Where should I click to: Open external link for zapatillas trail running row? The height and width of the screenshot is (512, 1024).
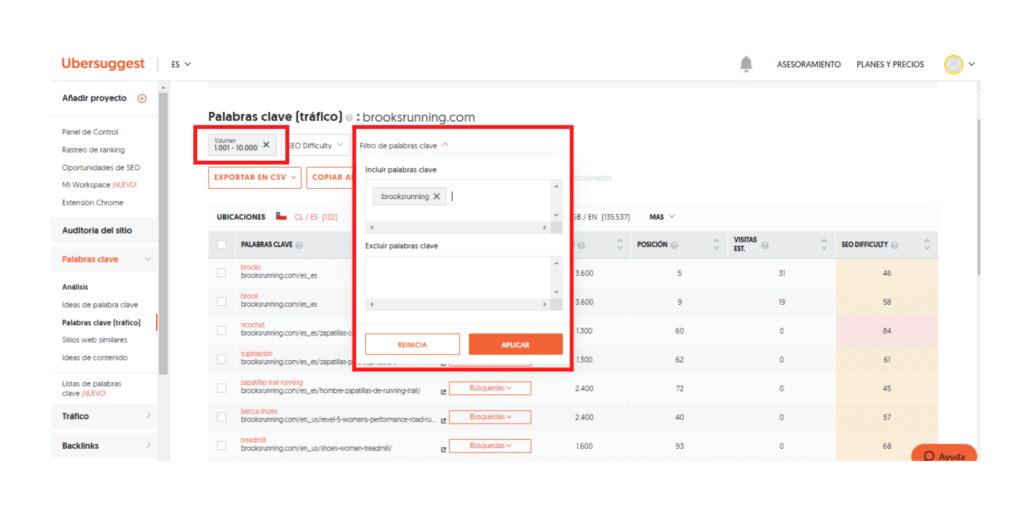point(443,392)
